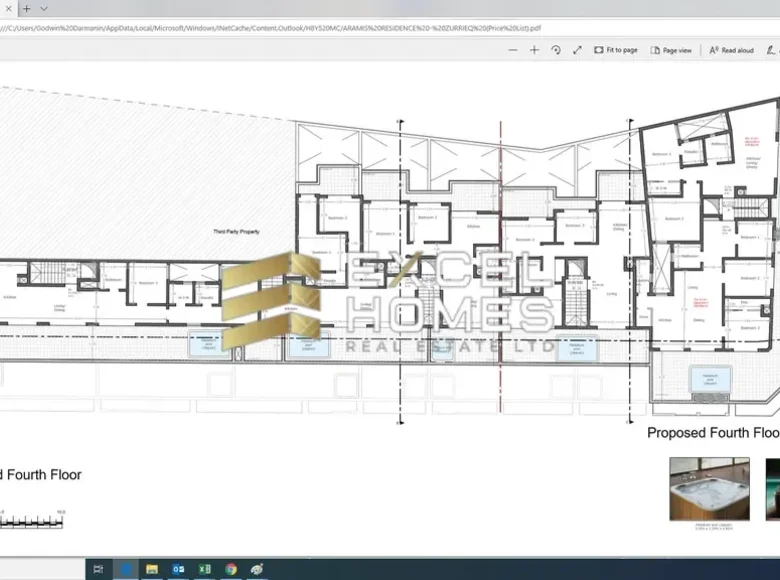Click Fit to page button
The width and height of the screenshot is (780, 580).
click(x=615, y=50)
